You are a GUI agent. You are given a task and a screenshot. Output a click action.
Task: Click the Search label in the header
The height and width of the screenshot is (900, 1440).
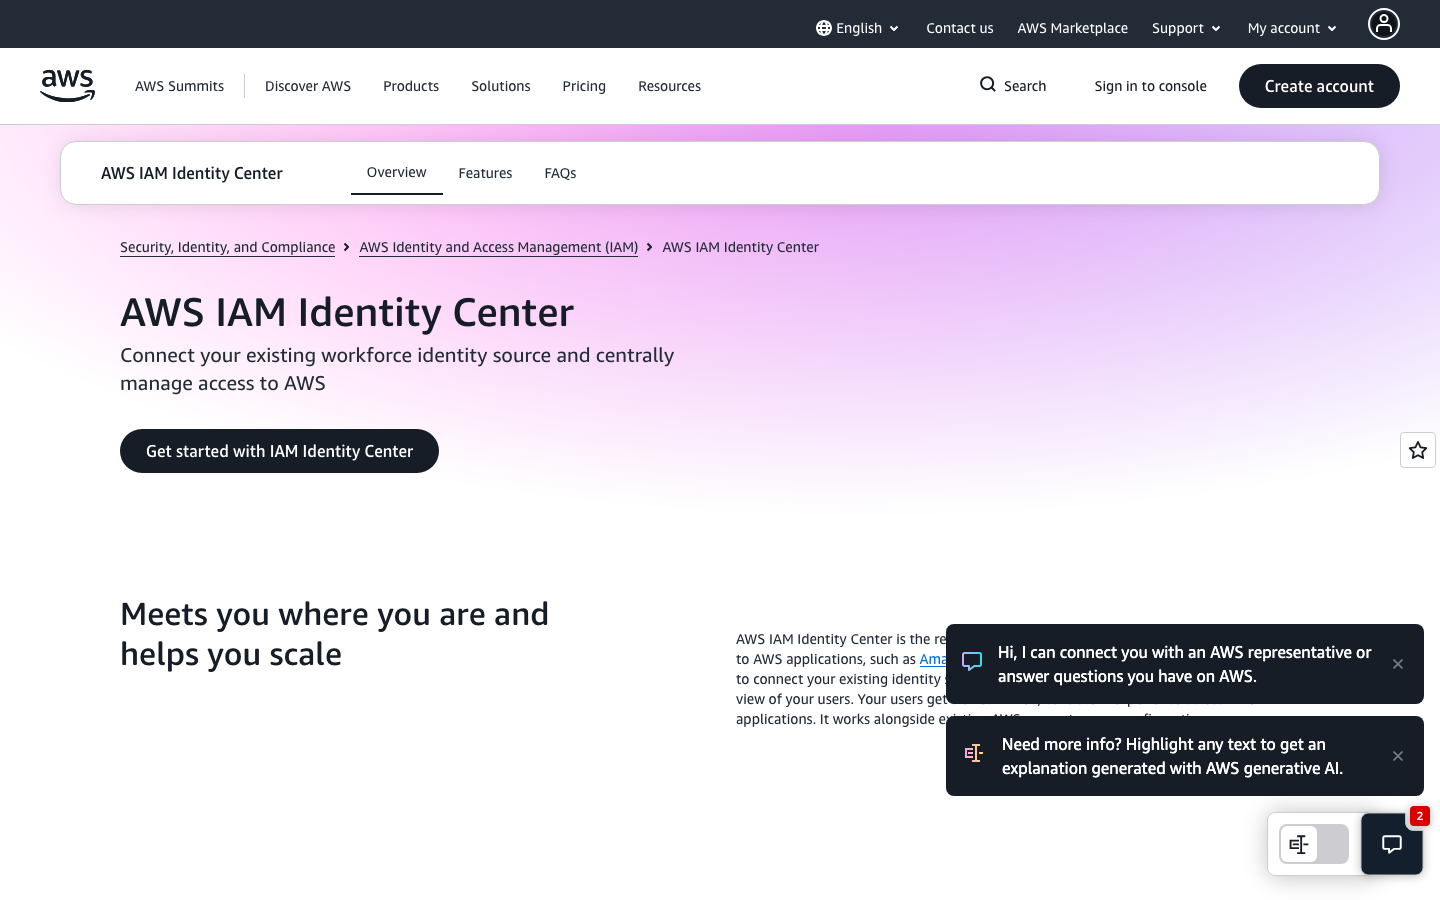1025,86
